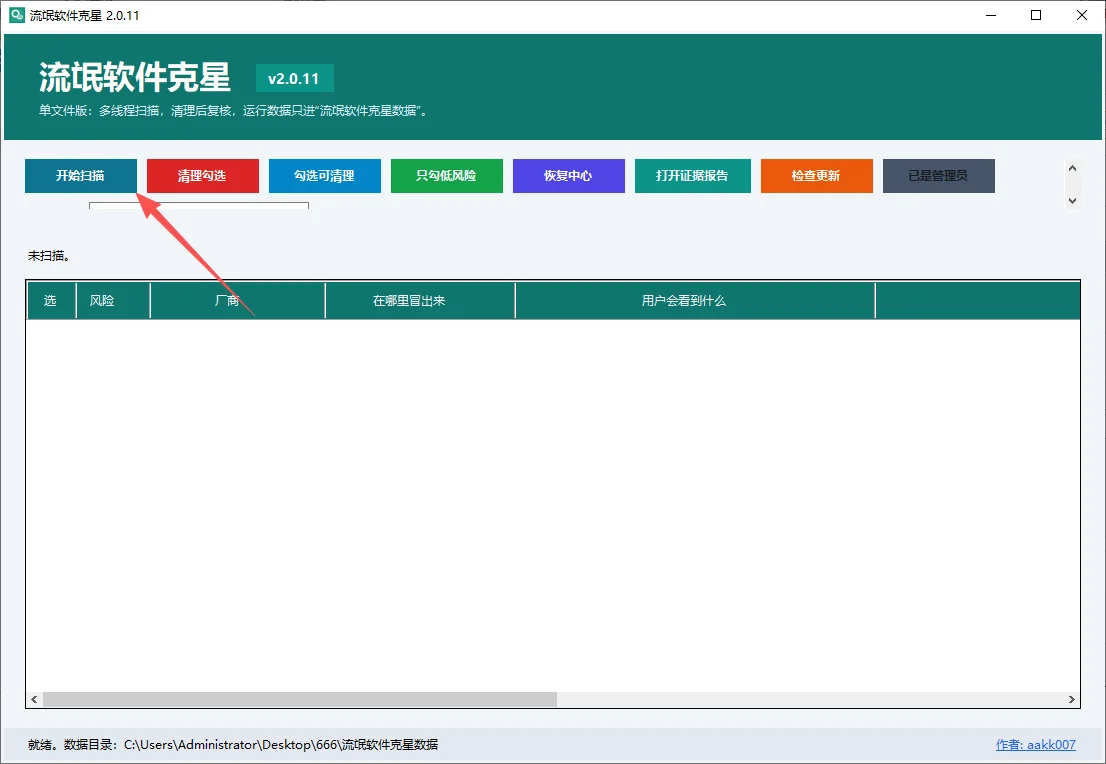Open the 恢复中心 recovery center
Viewport: 1106px width, 764px height.
click(x=569, y=176)
